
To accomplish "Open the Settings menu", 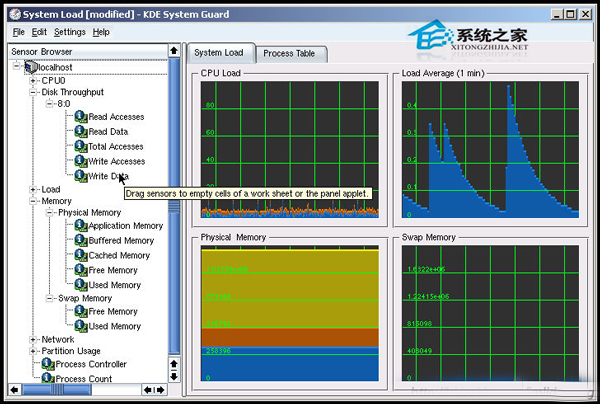I will 69,32.
